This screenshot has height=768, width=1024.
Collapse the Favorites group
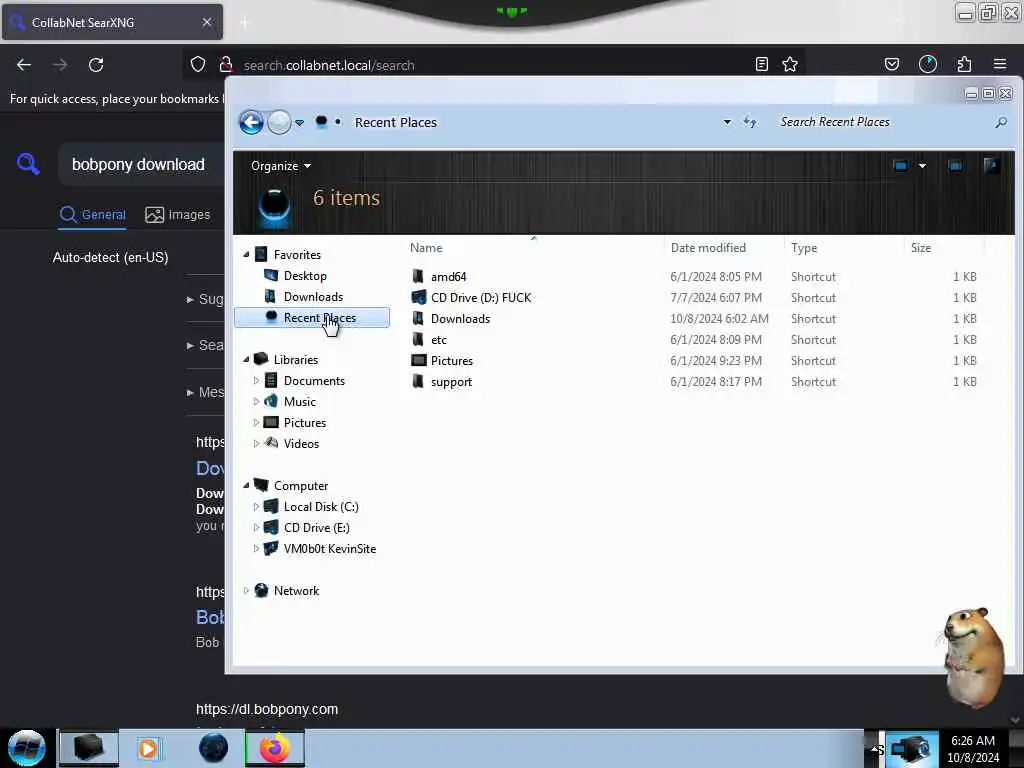click(x=246, y=255)
